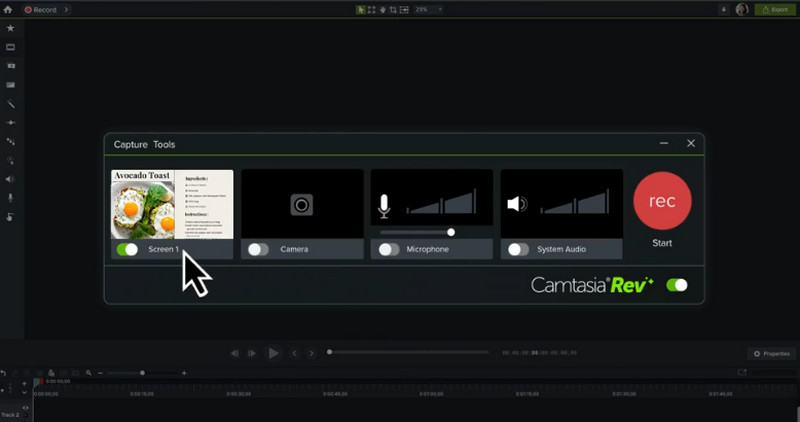Select the Crop tool in canvas toolbar
Screen dimensions: 800x422
(x=393, y=10)
